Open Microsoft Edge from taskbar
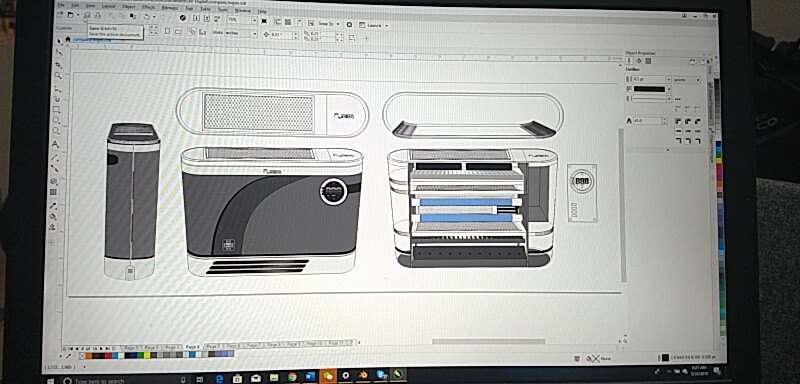Screen dimensions: 800x384 pyautogui.click(x=219, y=379)
